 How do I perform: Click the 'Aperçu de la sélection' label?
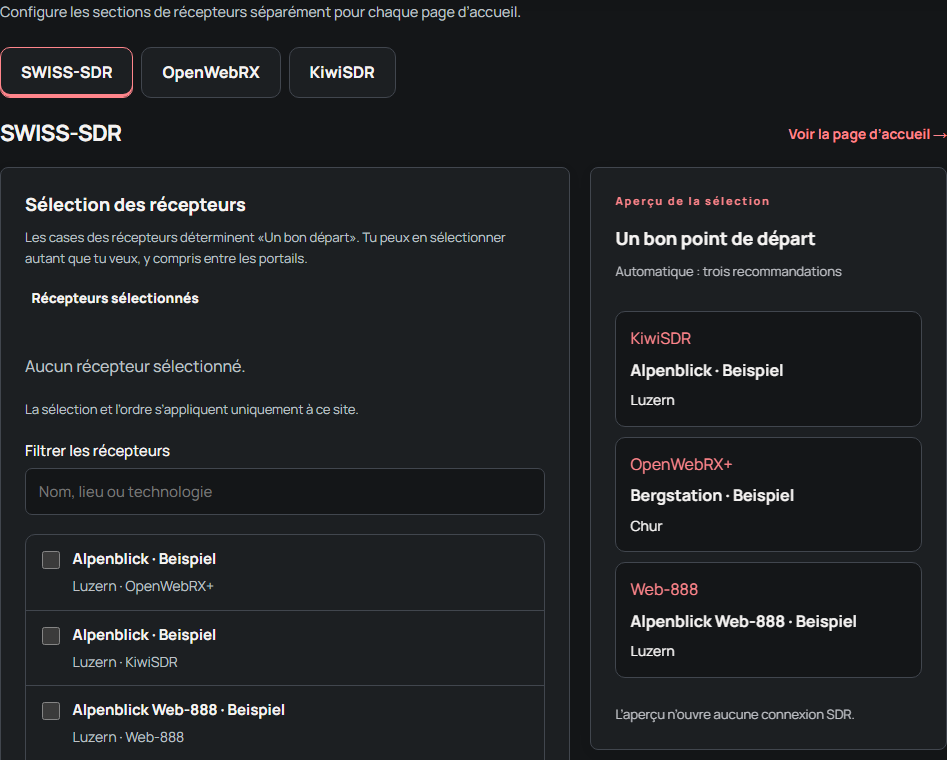692,201
